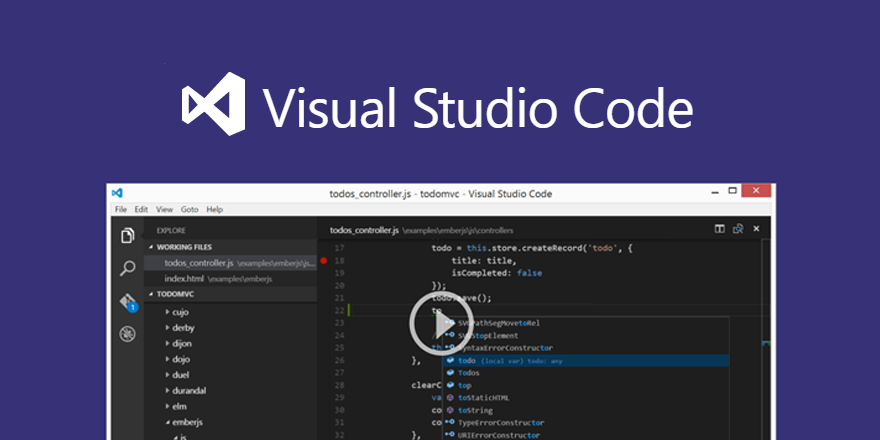
Task: Collapse the TODOMVC section
Action: [231, 294]
